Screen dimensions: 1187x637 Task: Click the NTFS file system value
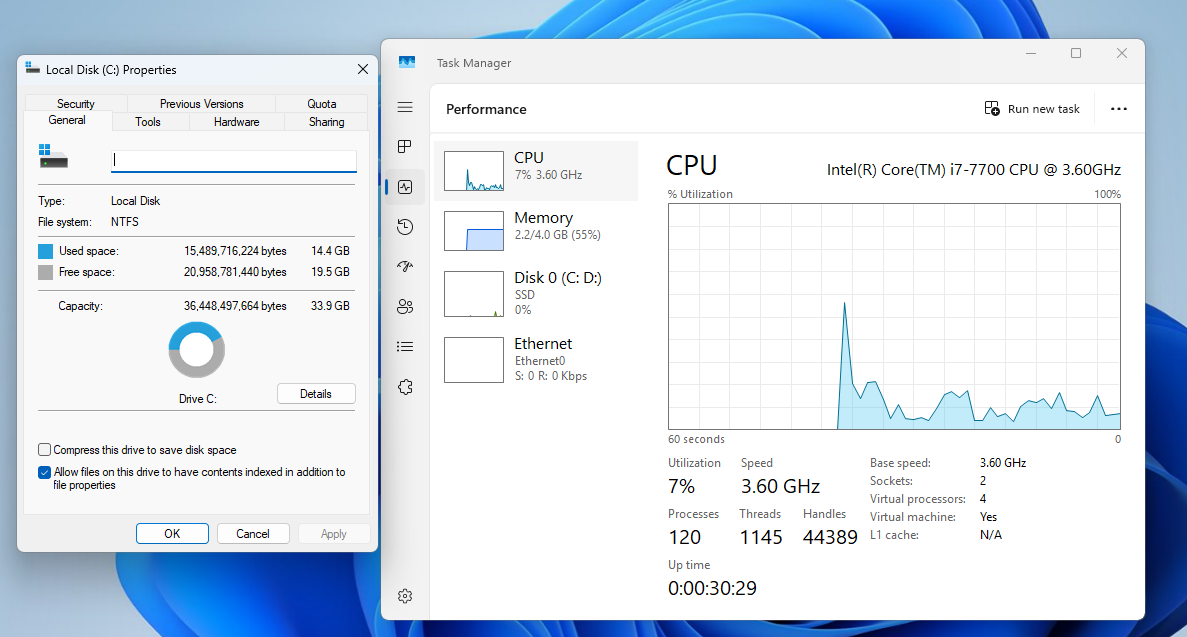click(125, 222)
